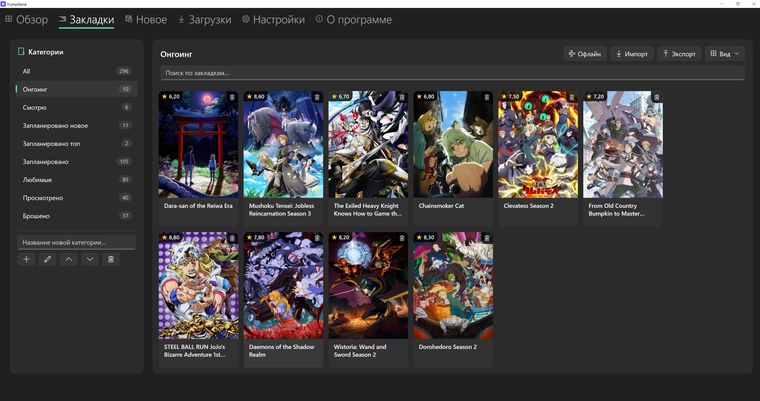Open The Exiled Heavy Knight poster
This screenshot has height=401, width=760.
pyautogui.click(x=368, y=144)
